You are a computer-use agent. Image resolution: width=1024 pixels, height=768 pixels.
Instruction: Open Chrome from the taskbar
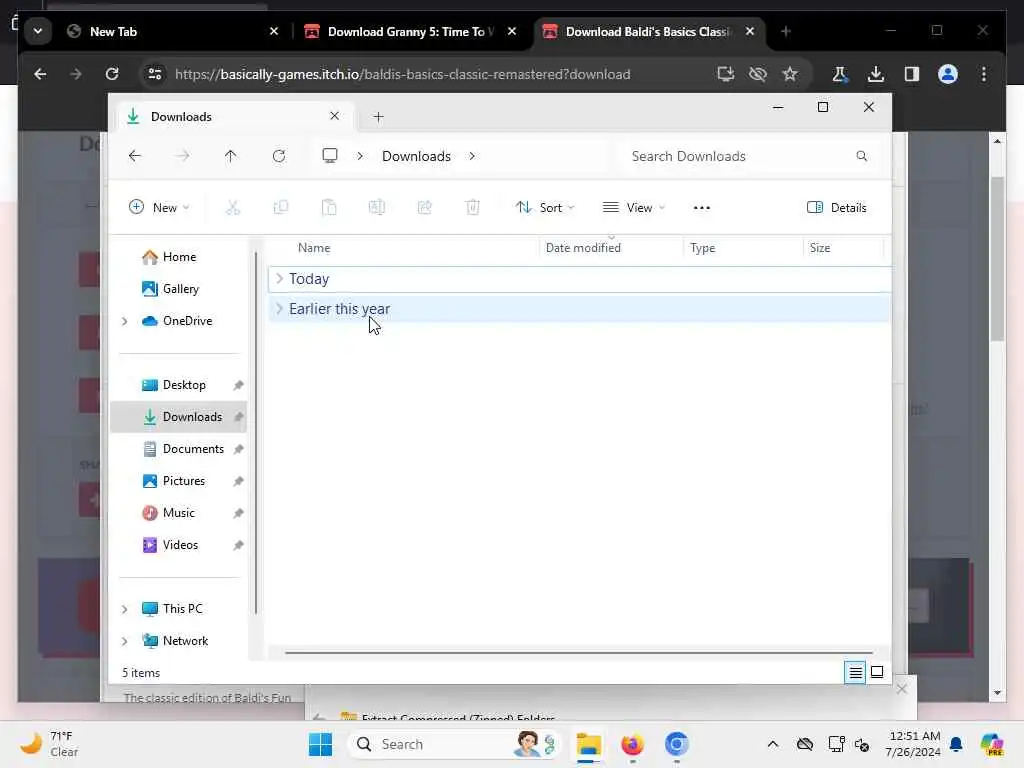tap(677, 744)
